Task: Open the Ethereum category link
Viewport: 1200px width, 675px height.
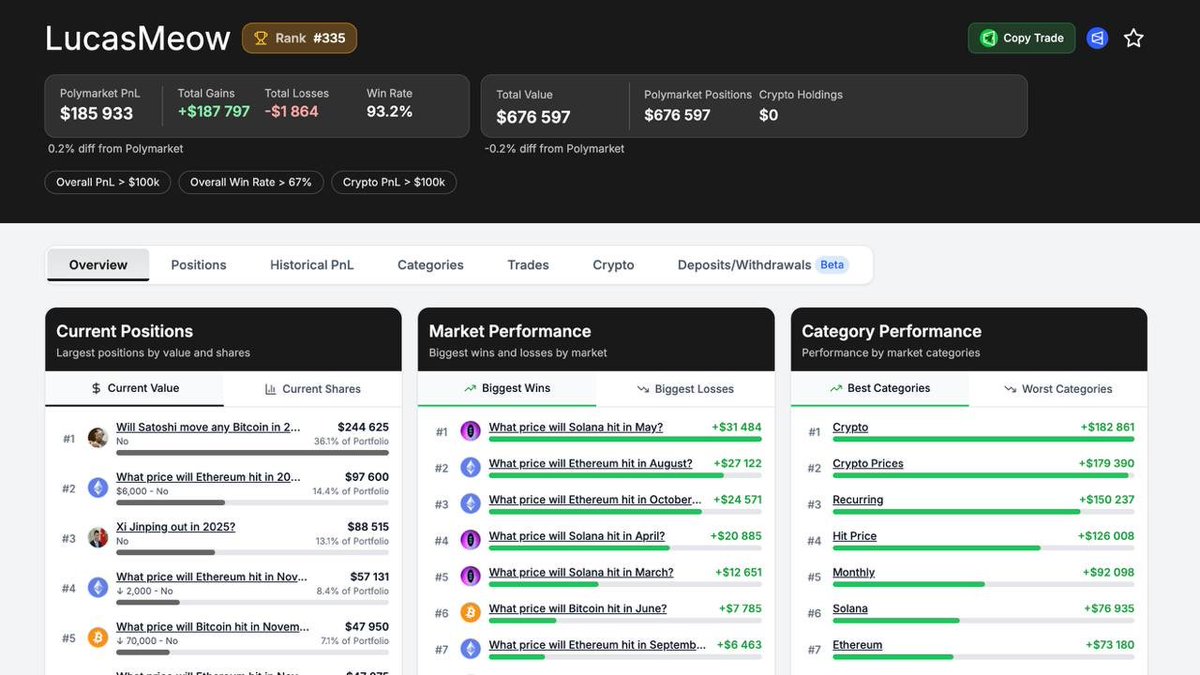Action: coord(858,646)
